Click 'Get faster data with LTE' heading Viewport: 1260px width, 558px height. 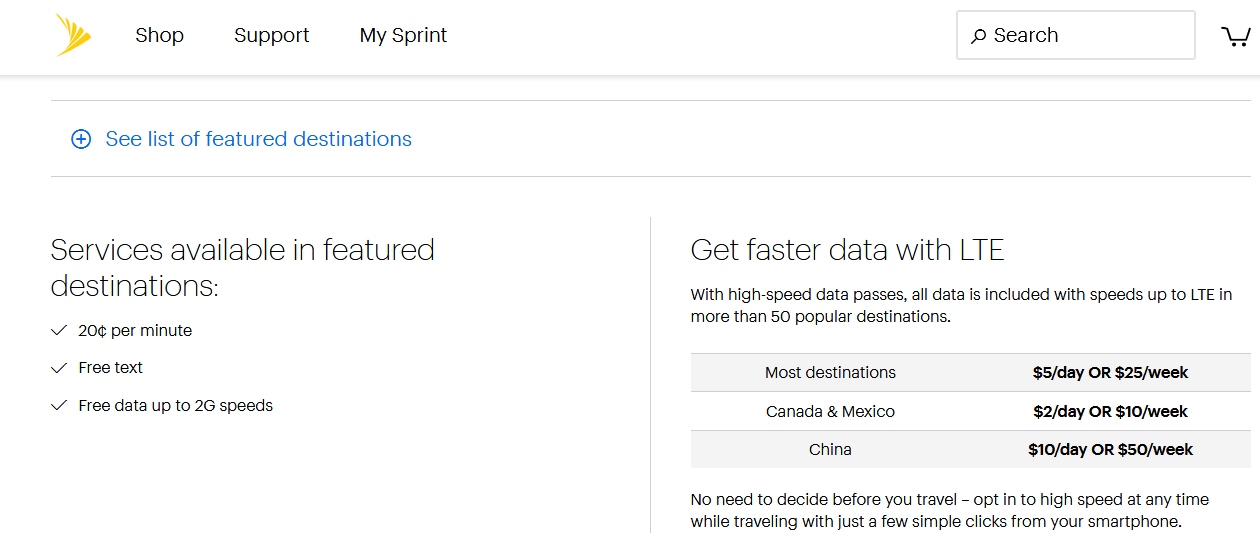[x=847, y=249]
